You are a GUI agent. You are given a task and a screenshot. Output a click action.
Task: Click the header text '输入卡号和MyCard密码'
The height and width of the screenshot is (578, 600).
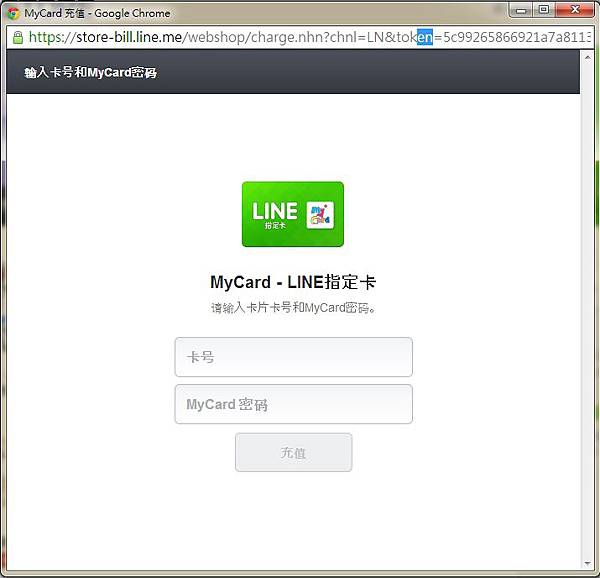[x=90, y=72]
